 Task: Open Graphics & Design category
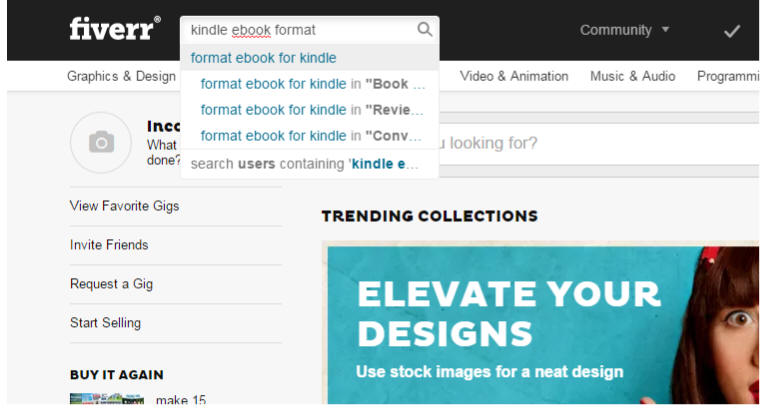pos(121,76)
